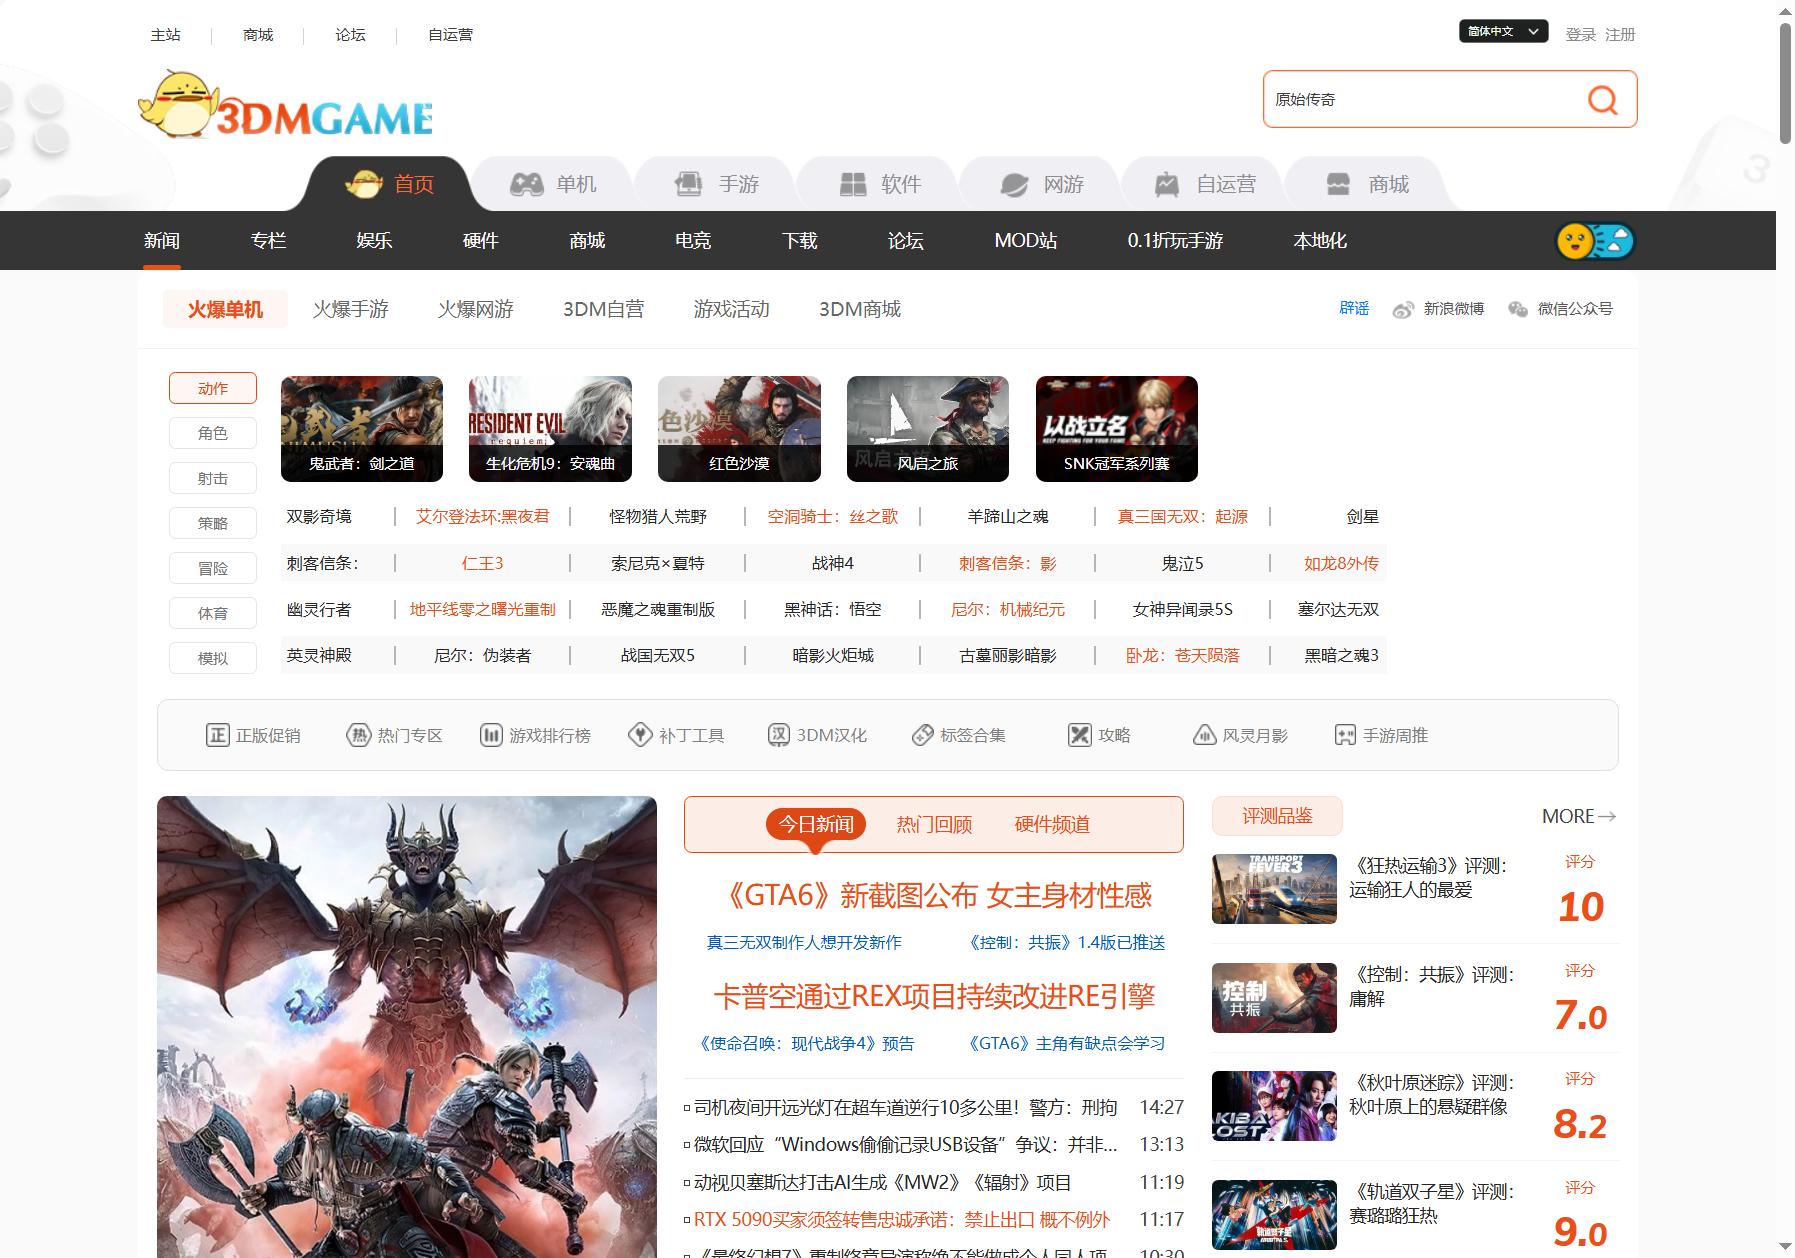This screenshot has width=1795, height=1258.
Task: Click the 热门专区 icon
Action: pos(358,735)
